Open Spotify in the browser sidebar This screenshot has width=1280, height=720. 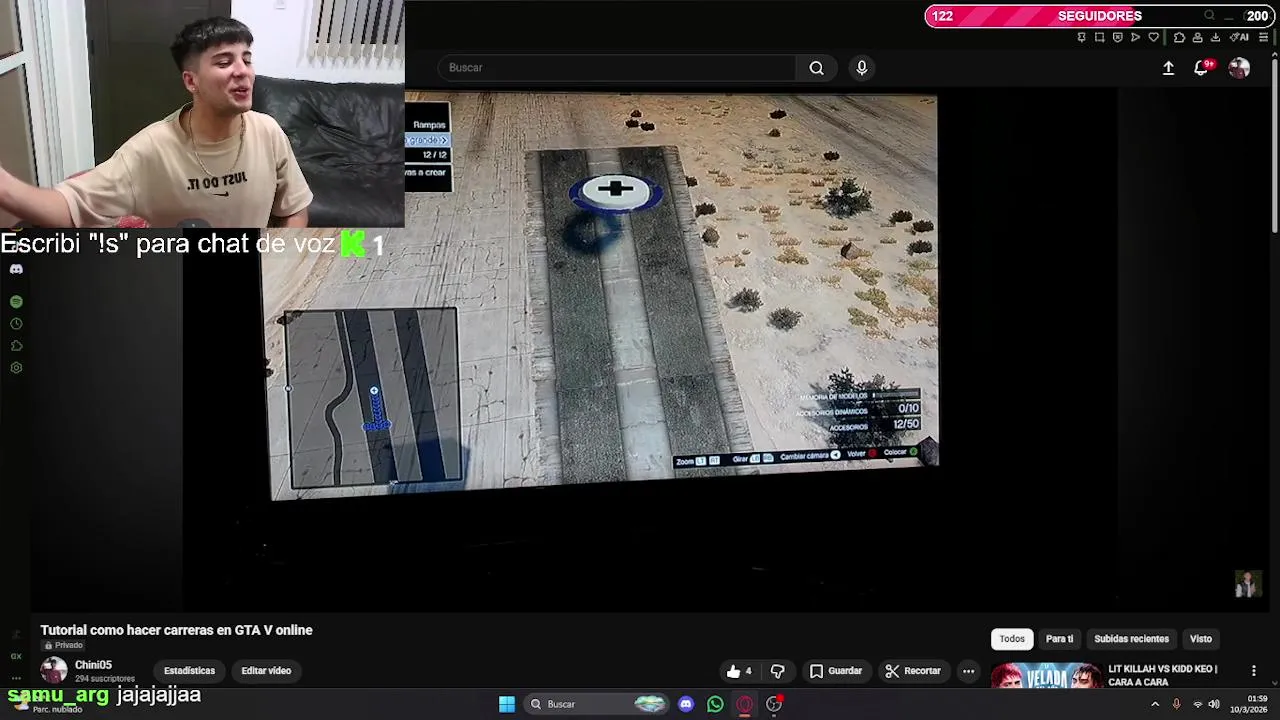[x=16, y=301]
